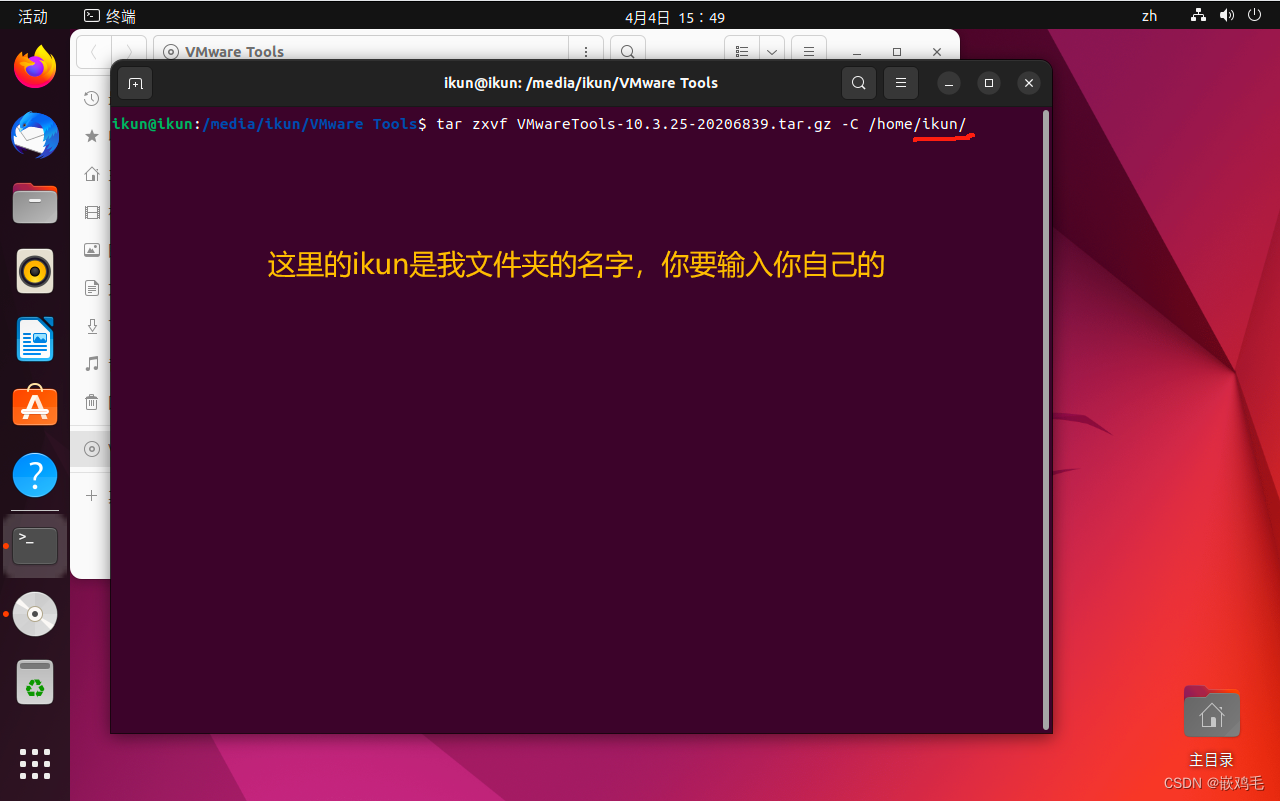Launch LibreOffice Writer from the dock
This screenshot has width=1280, height=801.
[x=35, y=339]
